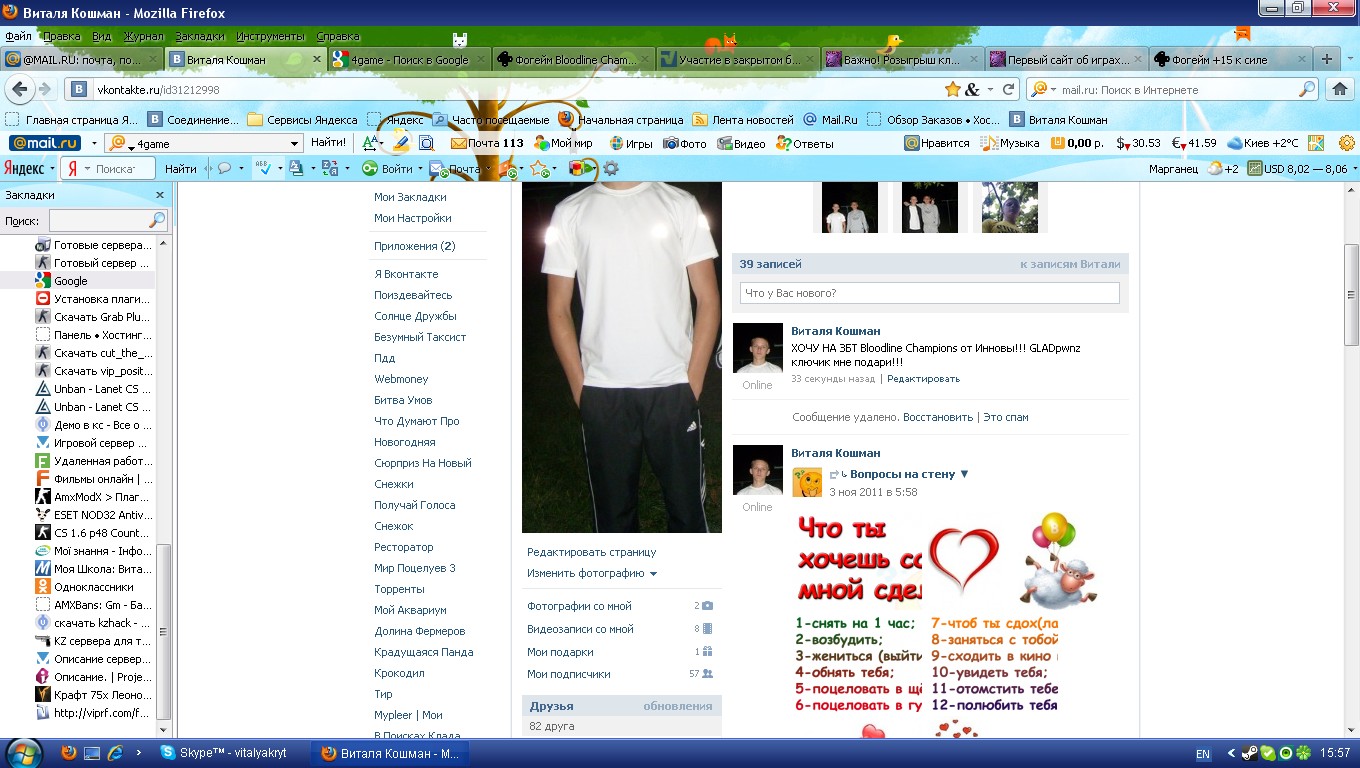Viewport: 1360px width, 768px height.
Task: Switch to the 4game - Поиск в Google tab
Action: coord(409,60)
